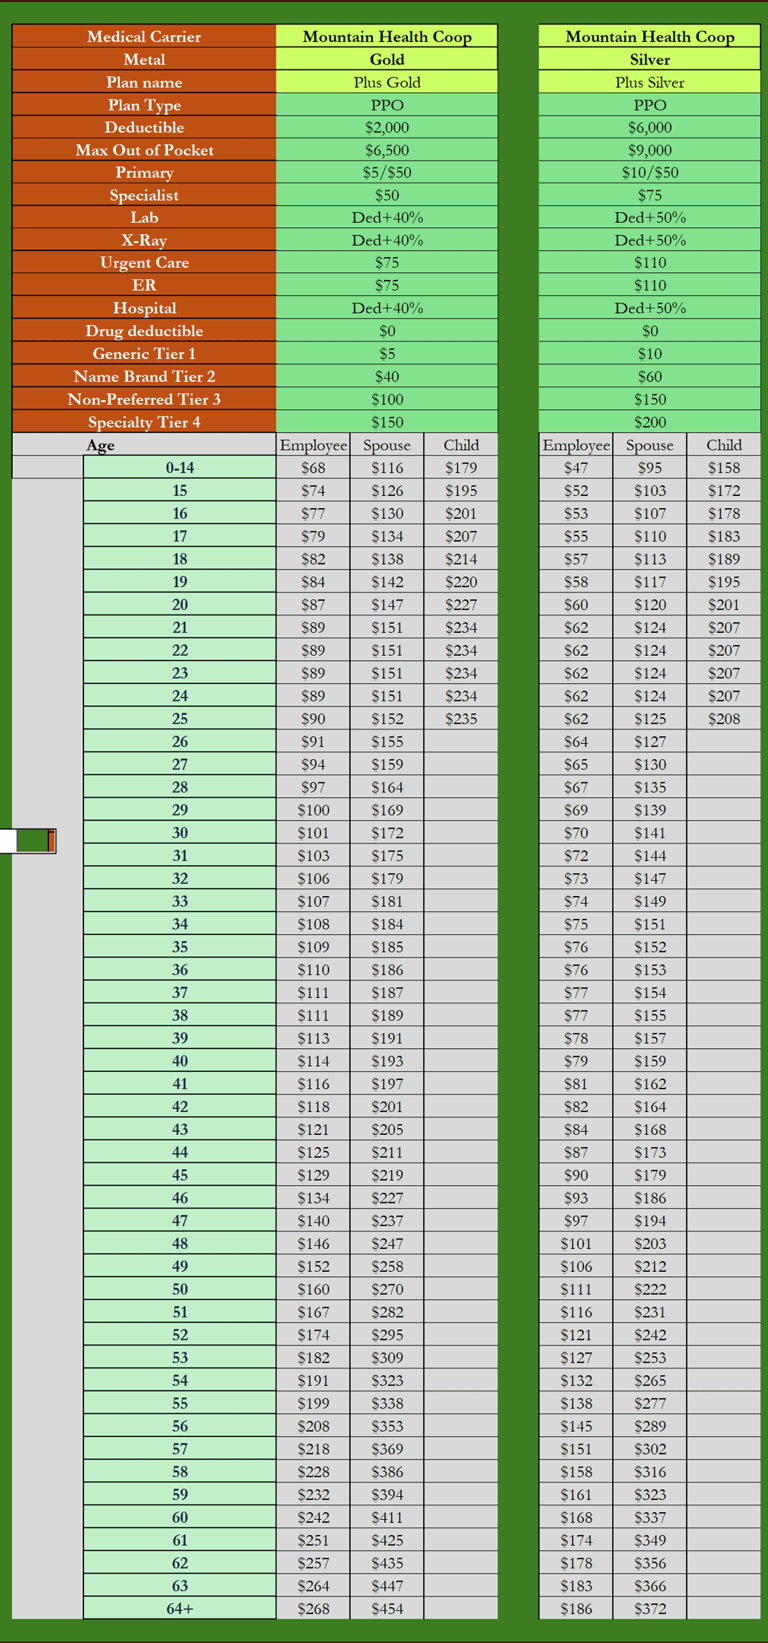This screenshot has height=1643, width=768.
Task: Select the "$268" Gold employee rate for 64+
Action: click(313, 1609)
